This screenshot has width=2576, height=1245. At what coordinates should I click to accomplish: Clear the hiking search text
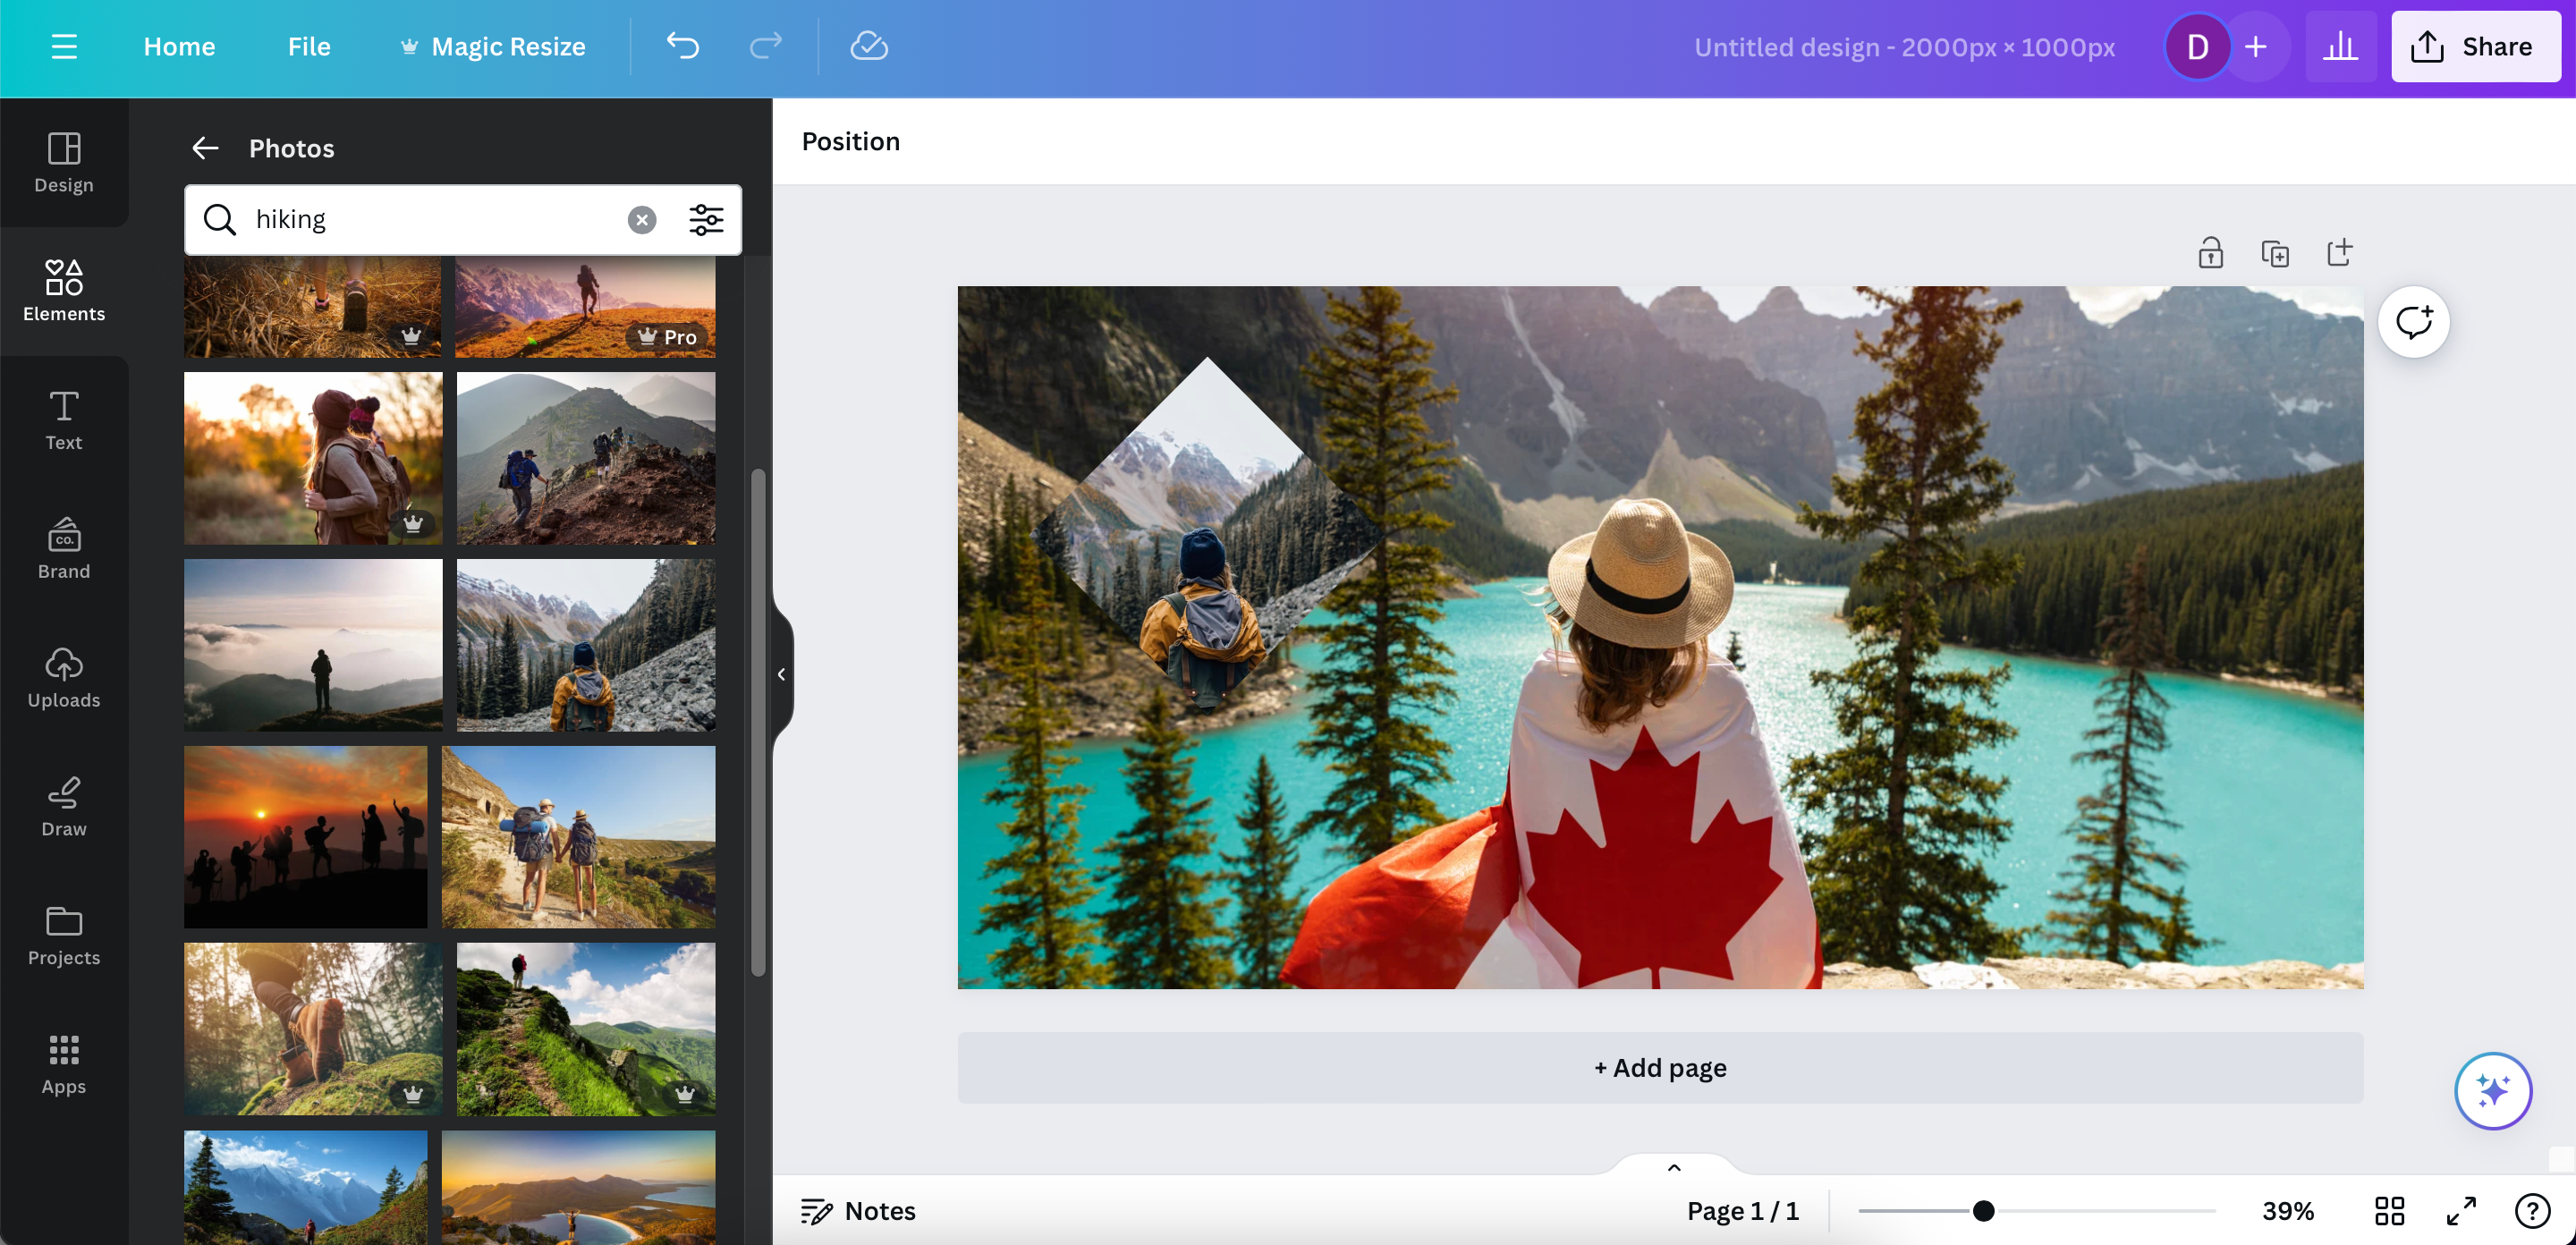[x=642, y=219]
